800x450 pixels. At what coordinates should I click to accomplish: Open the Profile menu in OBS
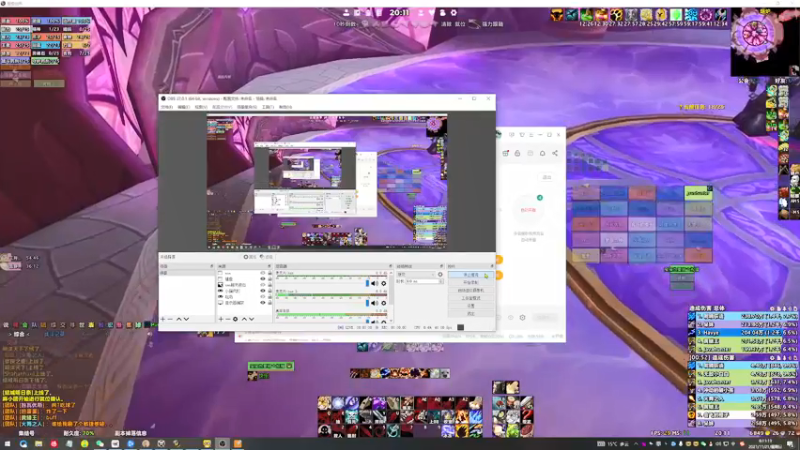coord(222,107)
